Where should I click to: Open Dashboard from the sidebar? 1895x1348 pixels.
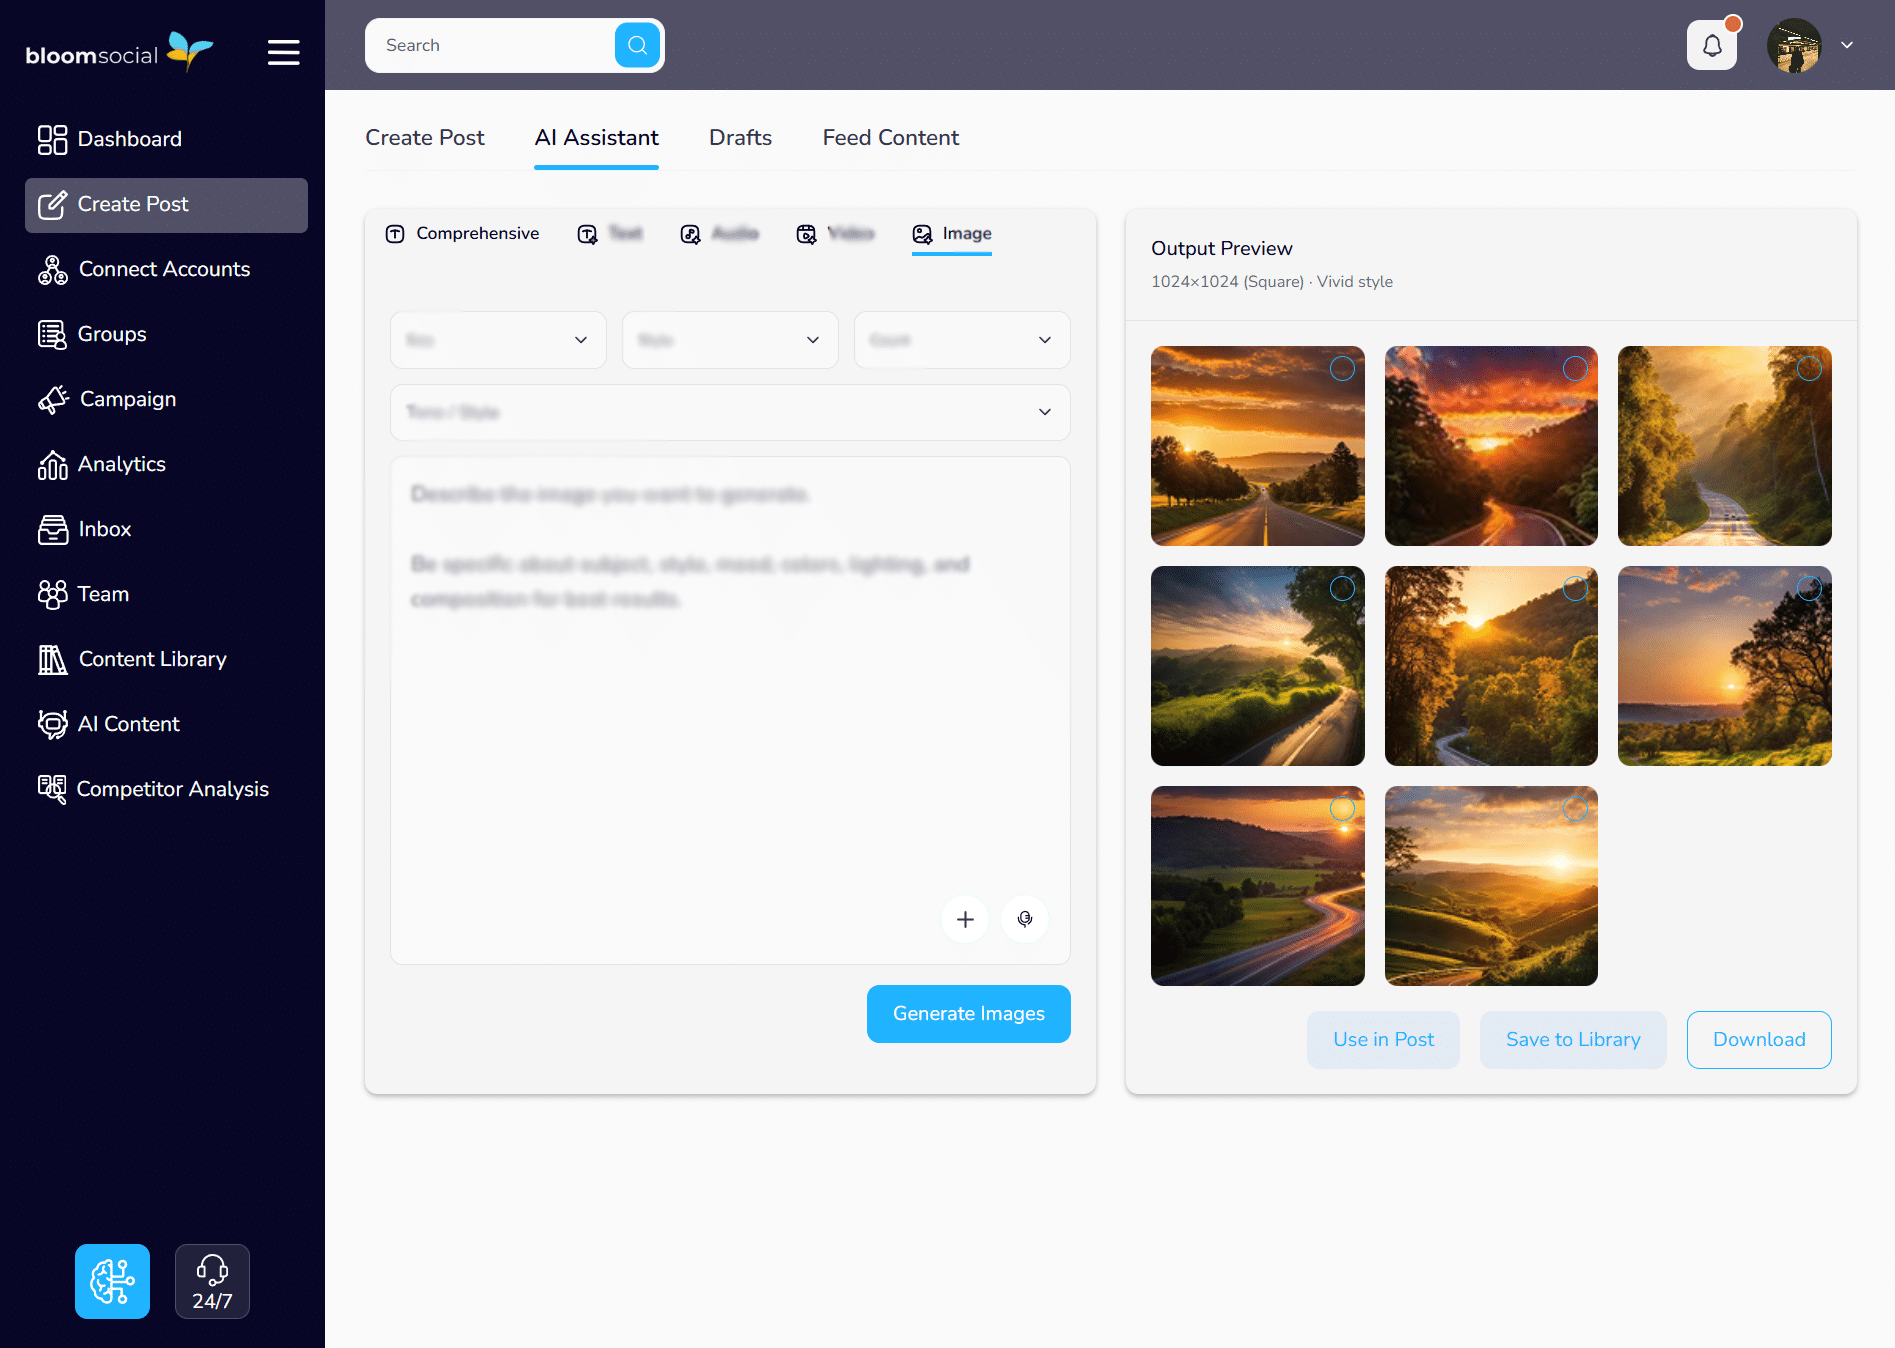tap(166, 139)
